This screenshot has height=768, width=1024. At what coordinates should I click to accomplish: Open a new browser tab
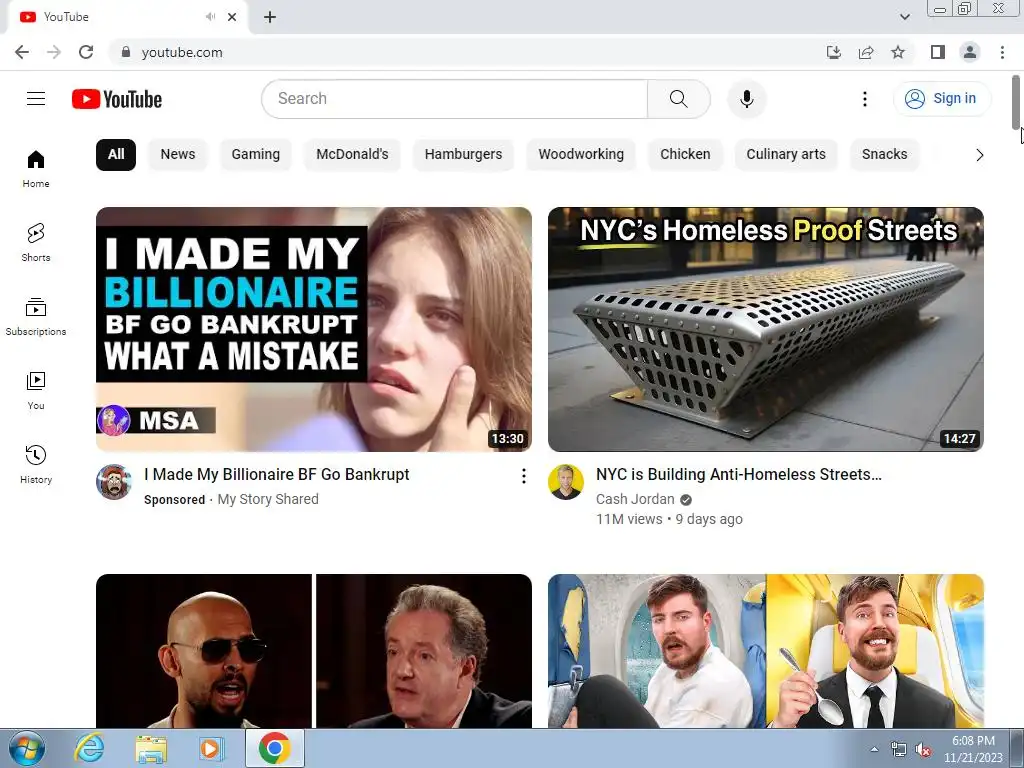(270, 17)
